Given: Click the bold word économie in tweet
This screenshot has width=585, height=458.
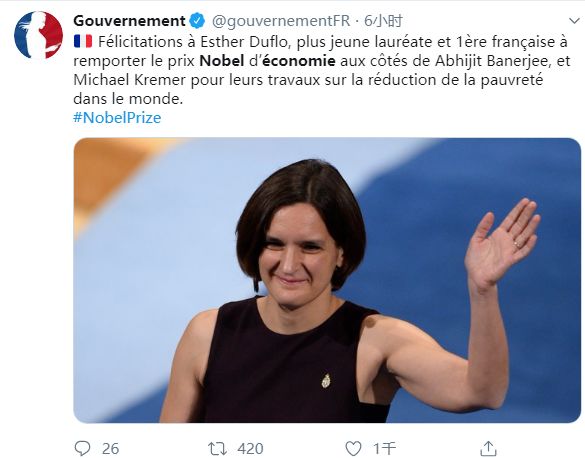Looking at the screenshot, I should 299,61.
